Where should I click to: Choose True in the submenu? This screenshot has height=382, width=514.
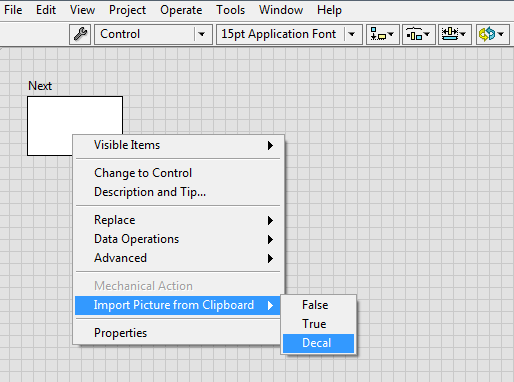coord(318,324)
